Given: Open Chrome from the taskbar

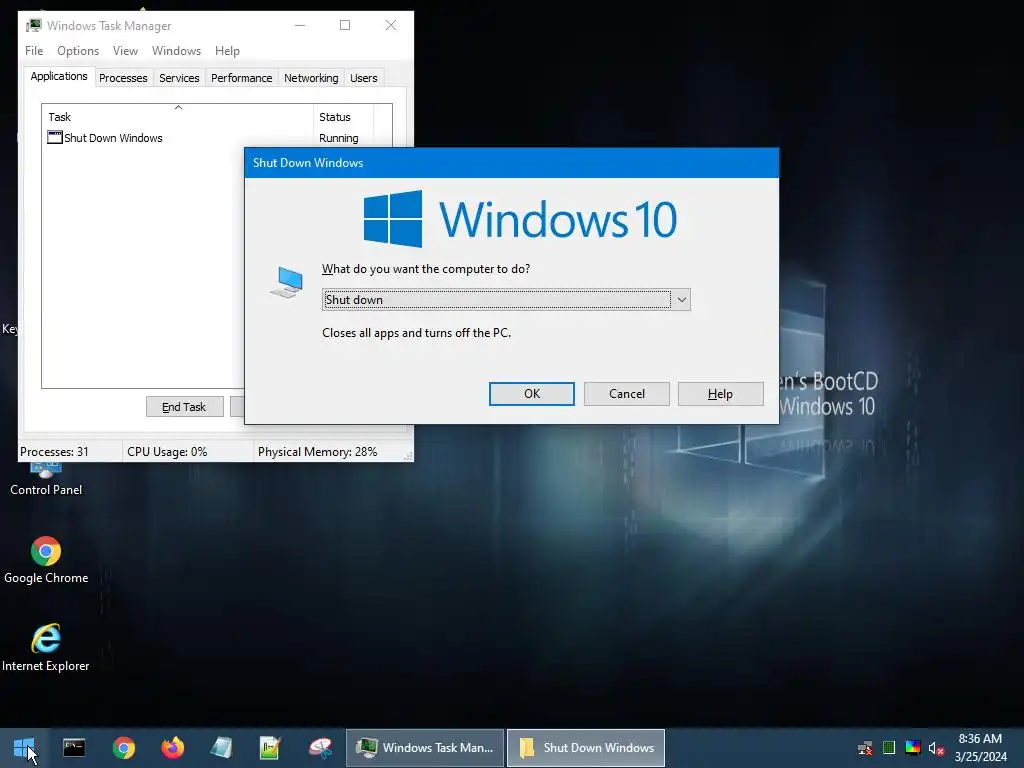Looking at the screenshot, I should [123, 748].
